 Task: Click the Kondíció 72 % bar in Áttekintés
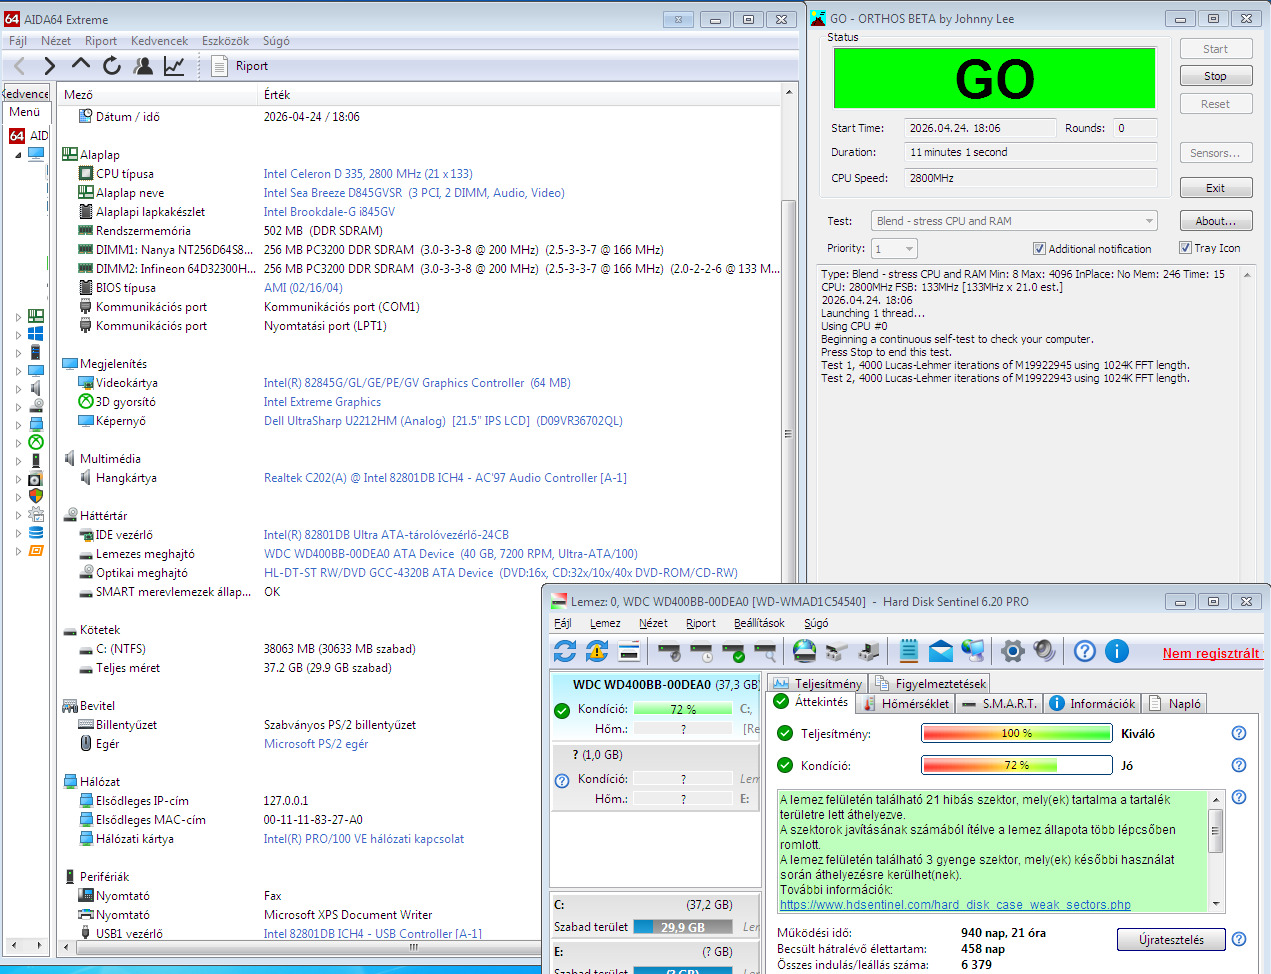click(x=1016, y=765)
